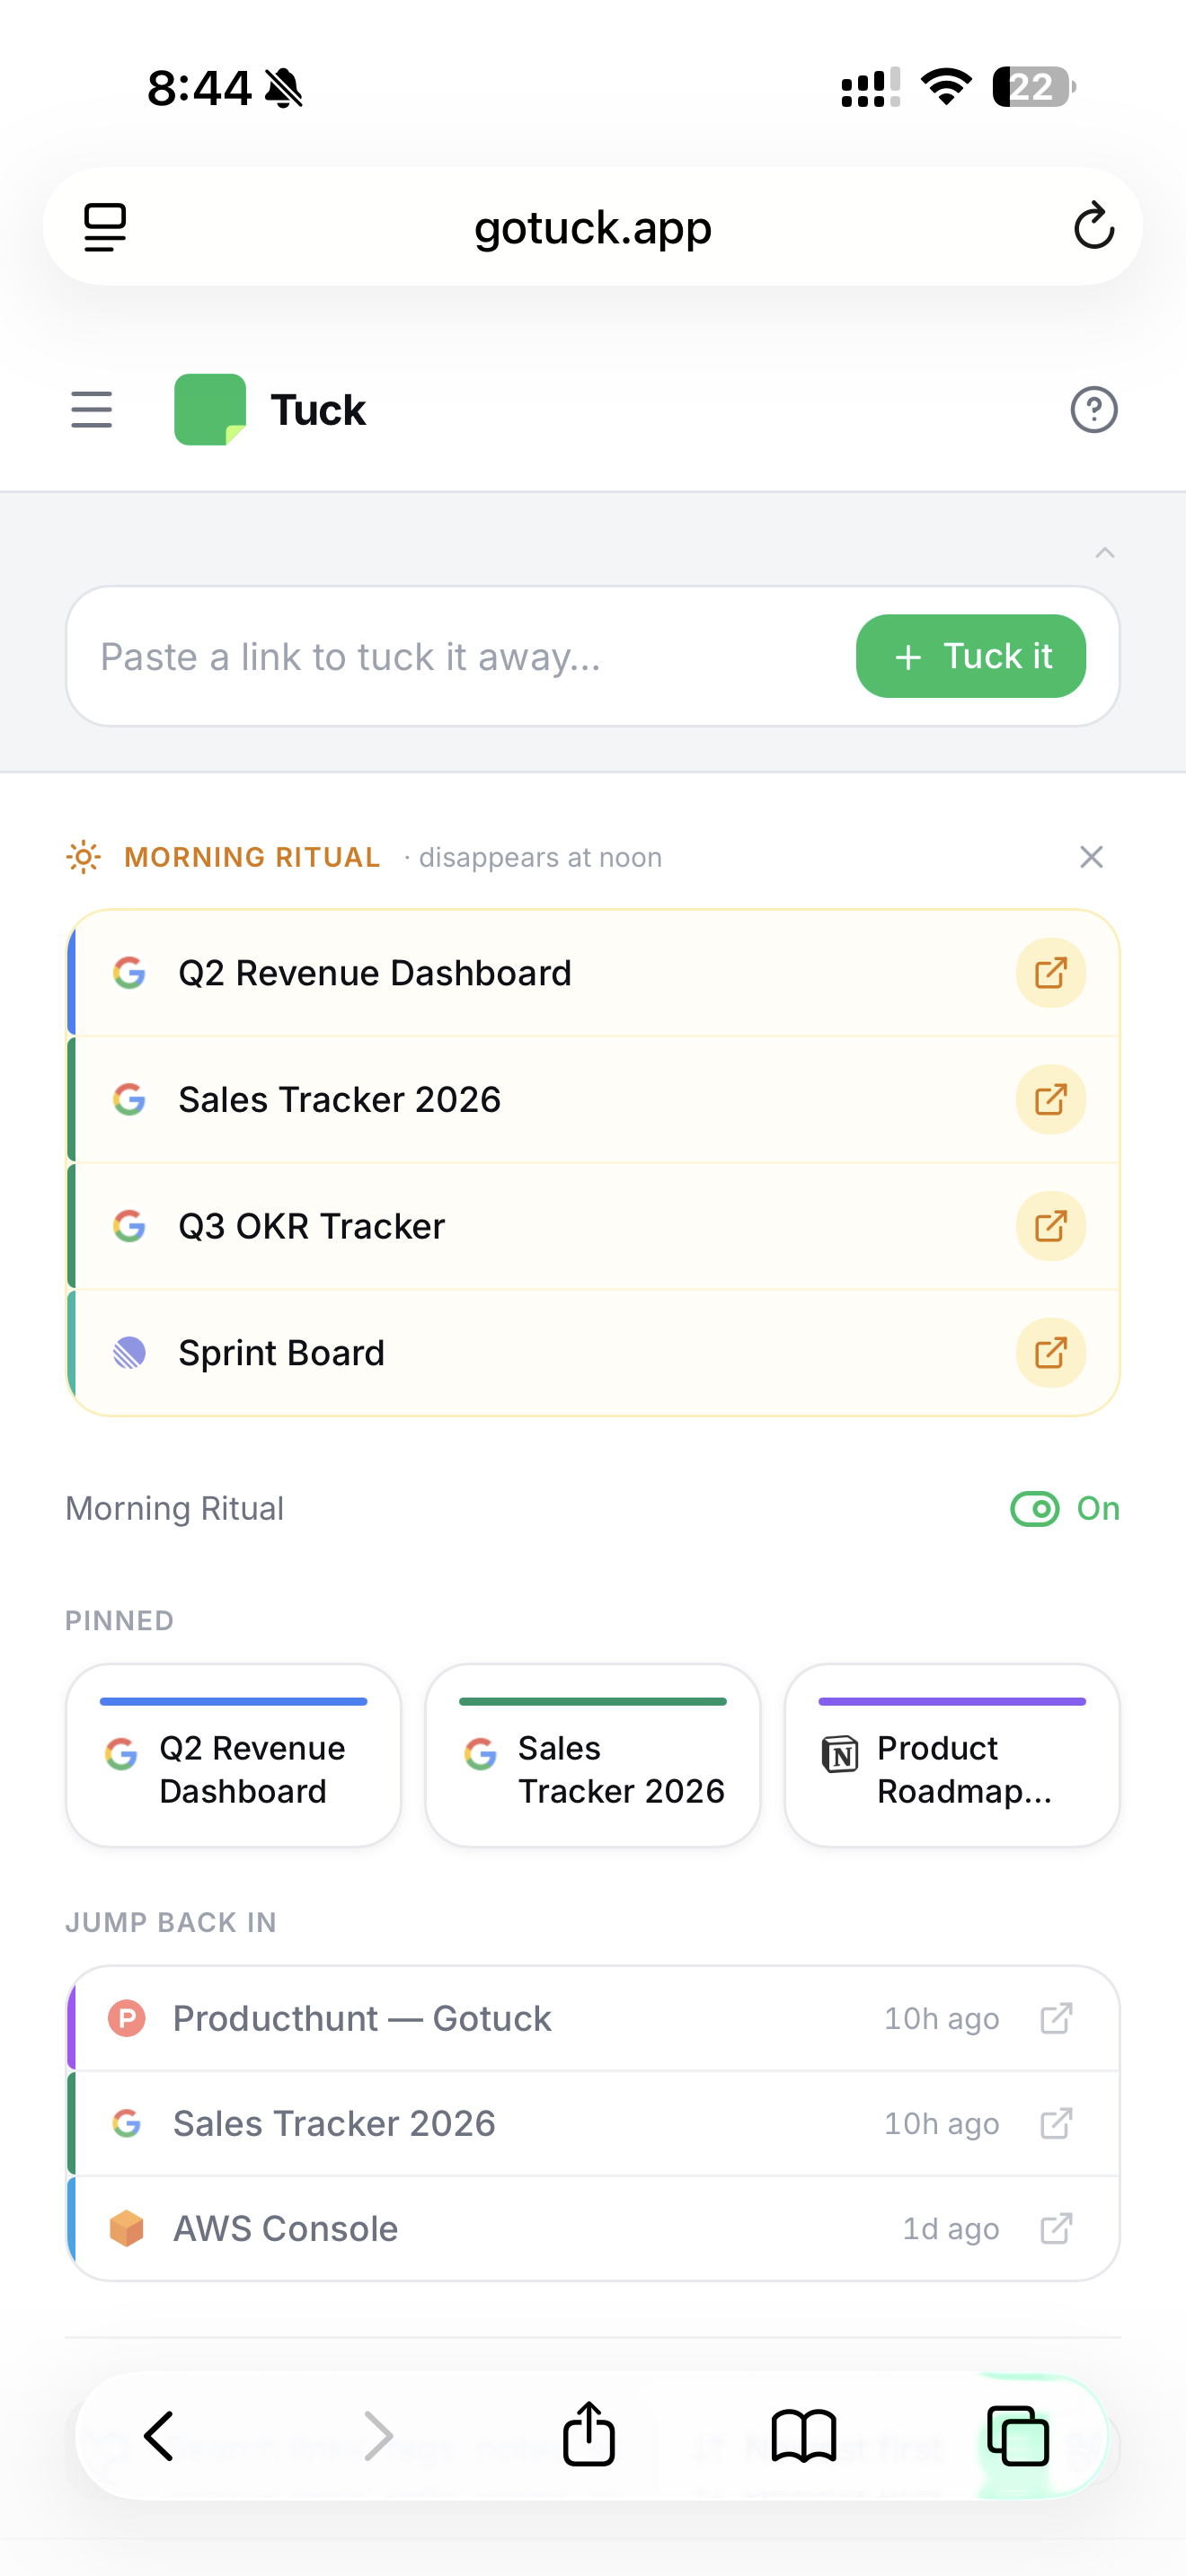Select Q2 Revenue Dashboard ritual row
The width and height of the screenshot is (1186, 2576).
click(593, 973)
